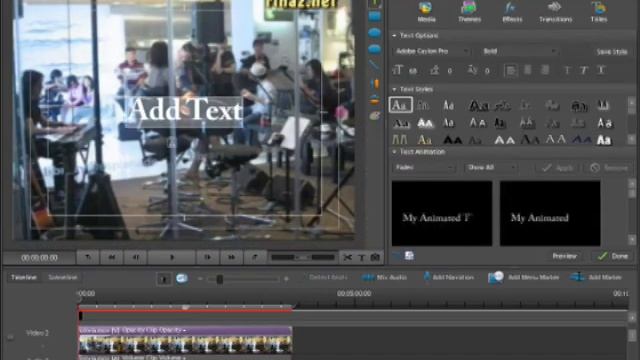Click the Rewind playback button
The image size is (640, 360).
111,257
